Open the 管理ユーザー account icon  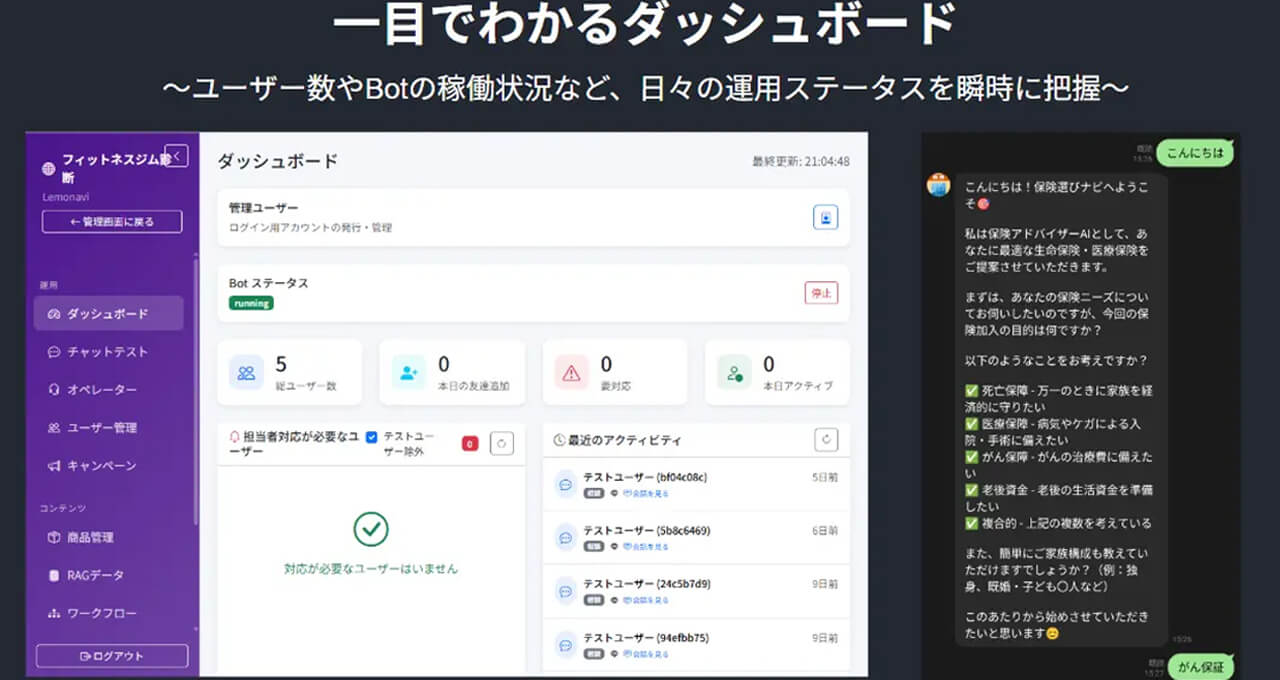pos(824,217)
